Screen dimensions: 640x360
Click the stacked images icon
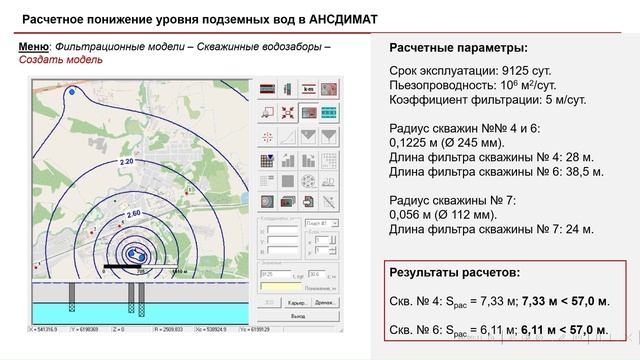pos(288,201)
